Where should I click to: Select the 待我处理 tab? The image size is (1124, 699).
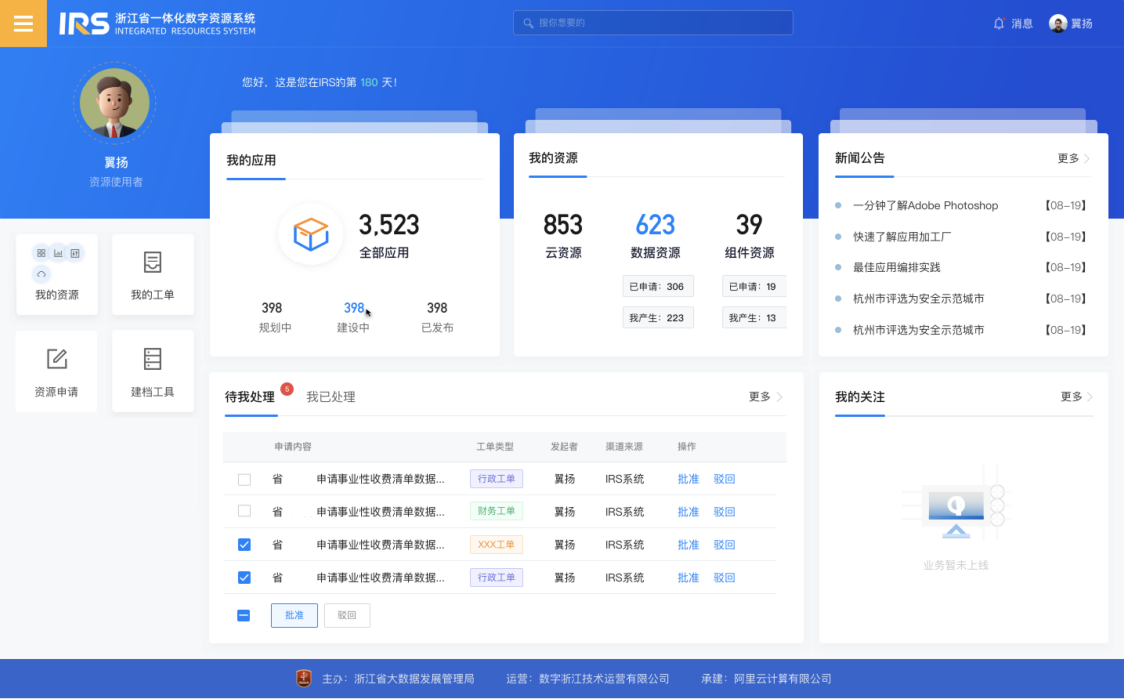coord(252,396)
